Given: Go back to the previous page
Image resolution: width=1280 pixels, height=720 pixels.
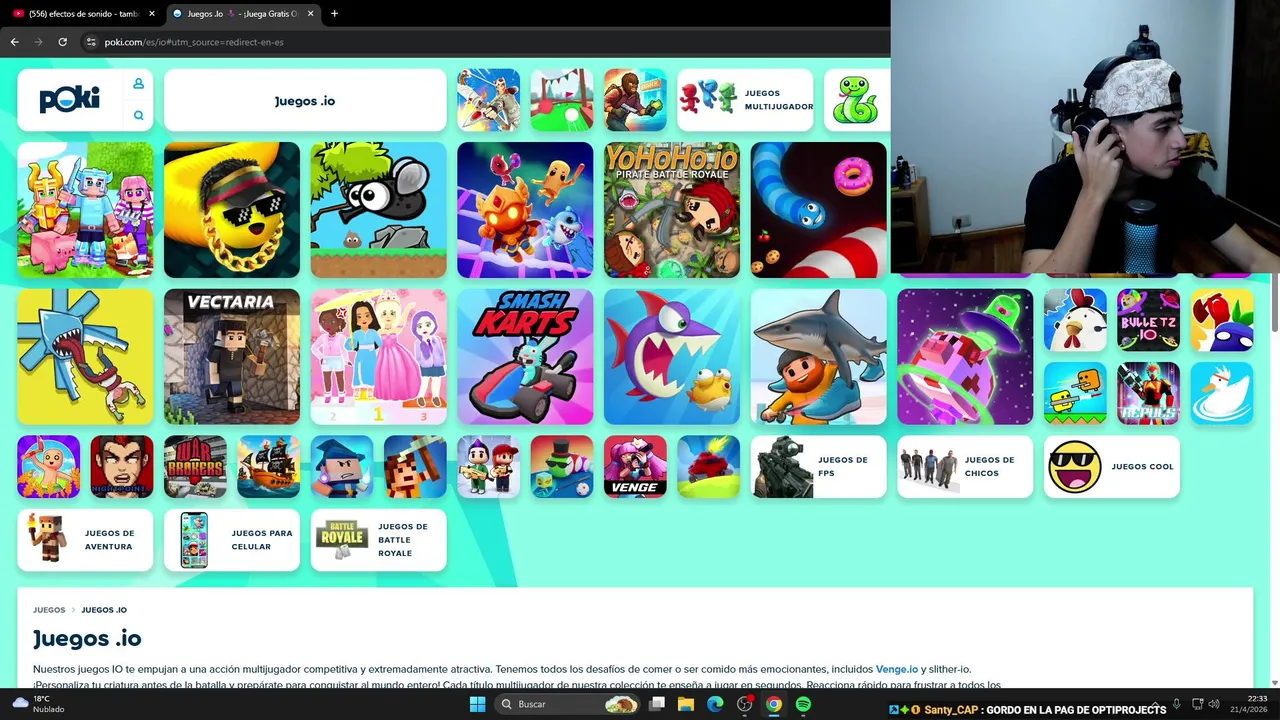Looking at the screenshot, I should (x=14, y=42).
